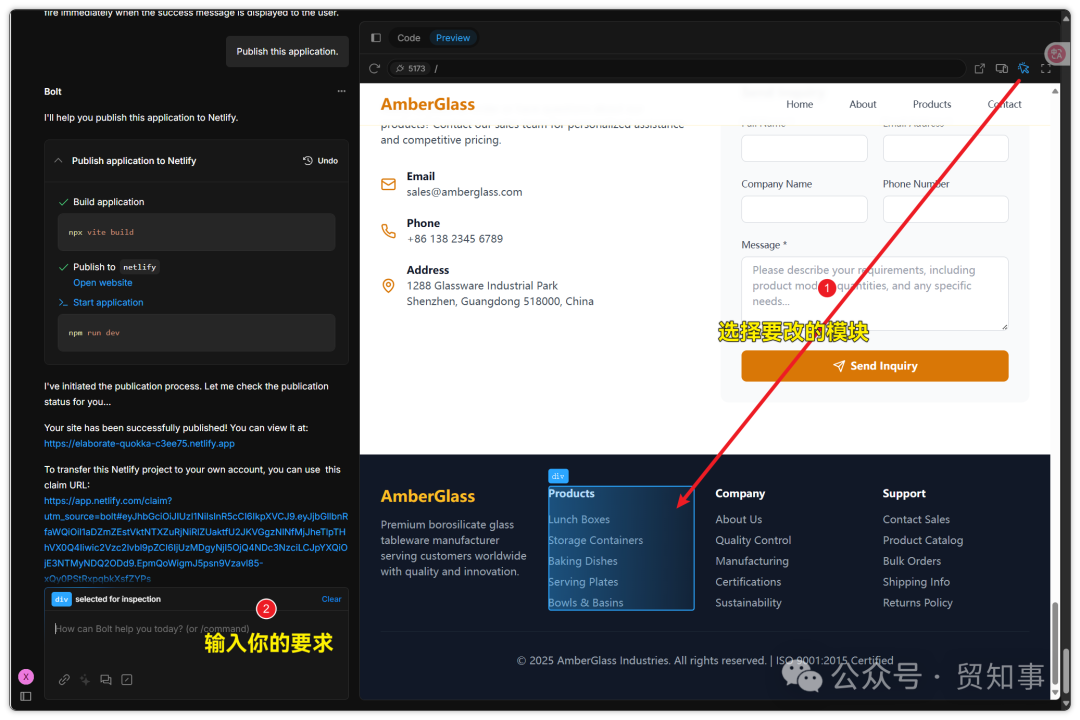1080x720 pixels.
Task: Click the Company Name input field
Action: [804, 209]
